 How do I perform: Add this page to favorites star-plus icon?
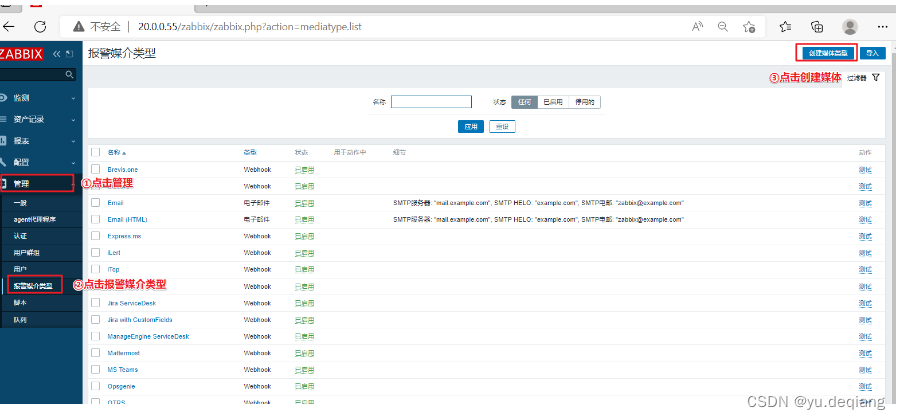[x=748, y=27]
